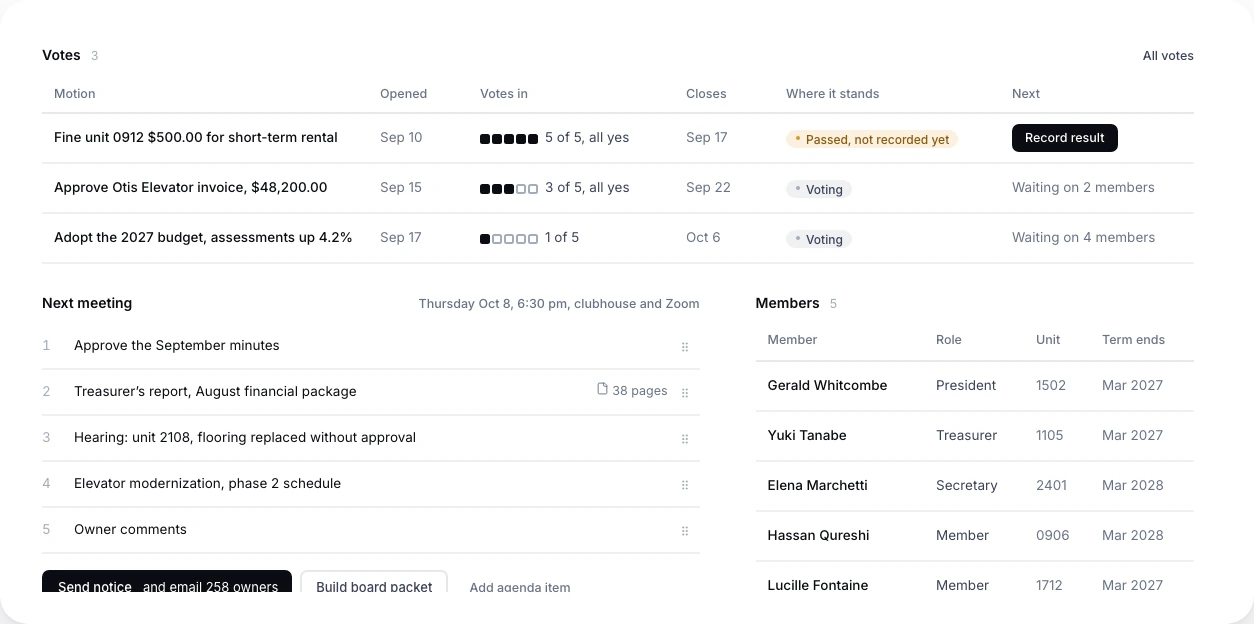Image resolution: width=1254 pixels, height=624 pixels.
Task: Open the Adopt the 2027 budget motion
Action: pyautogui.click(x=203, y=238)
